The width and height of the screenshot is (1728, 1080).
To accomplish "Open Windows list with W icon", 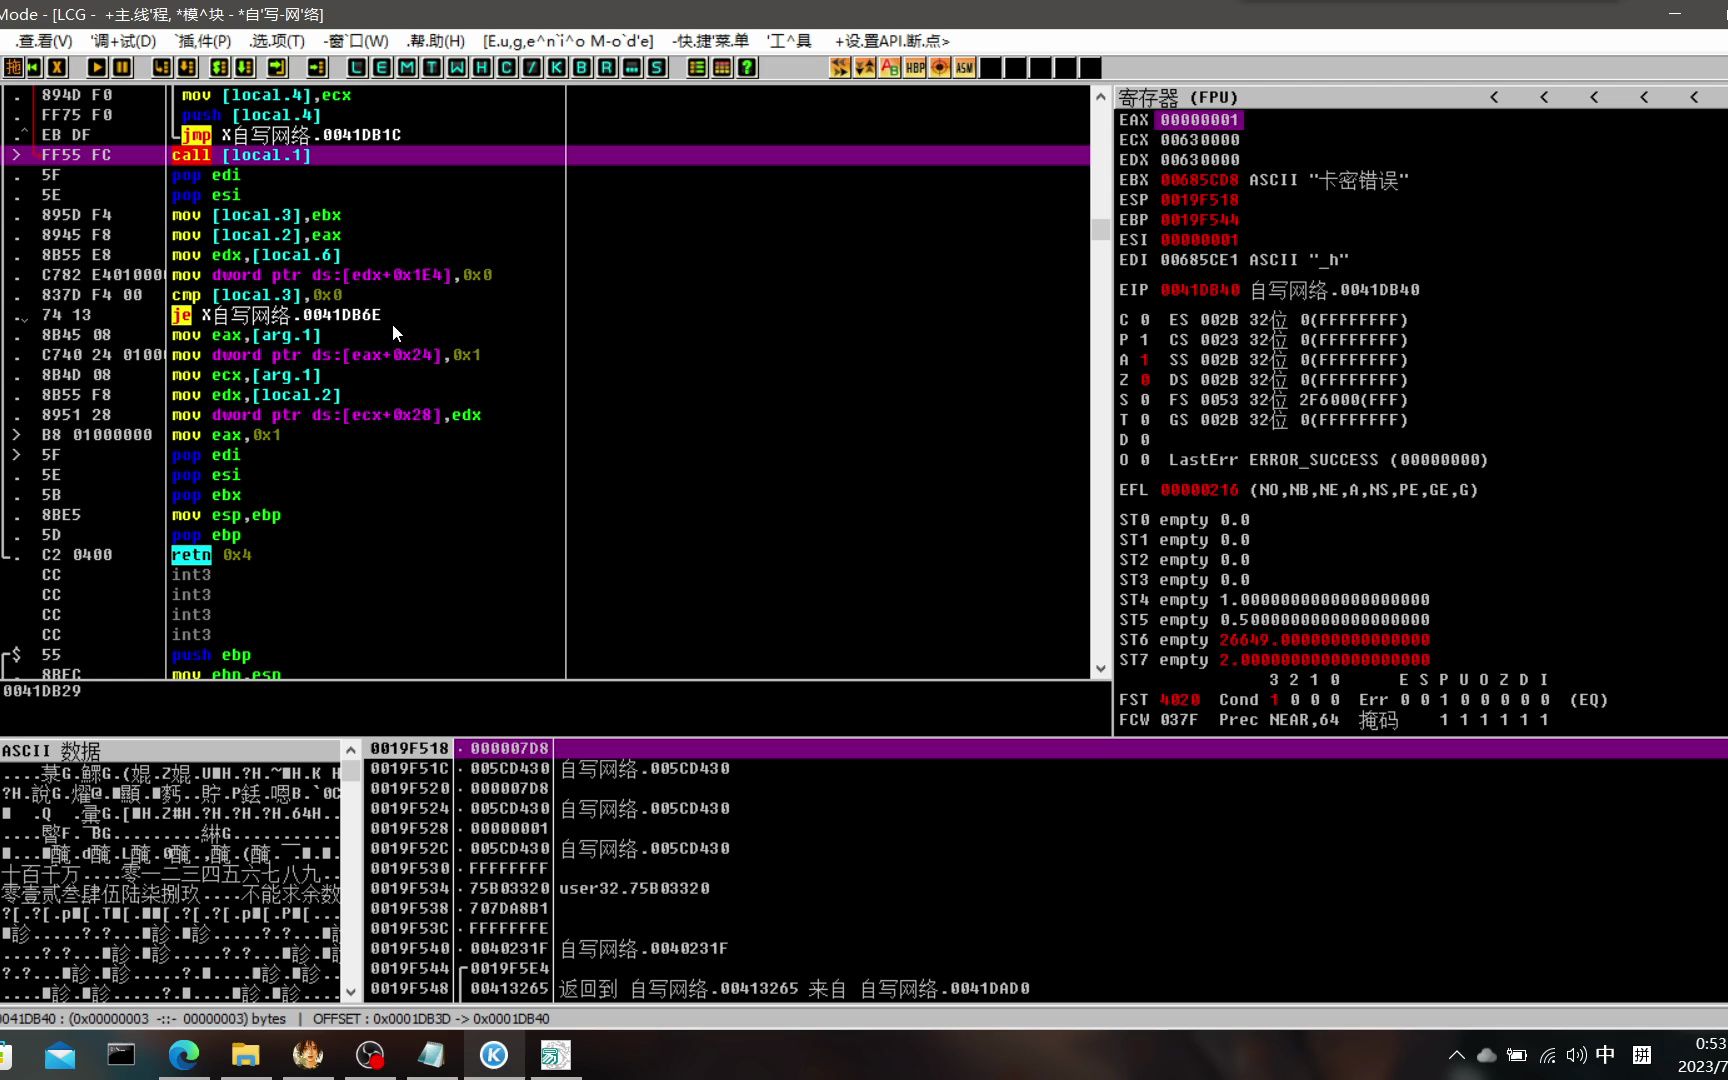I will coord(457,67).
